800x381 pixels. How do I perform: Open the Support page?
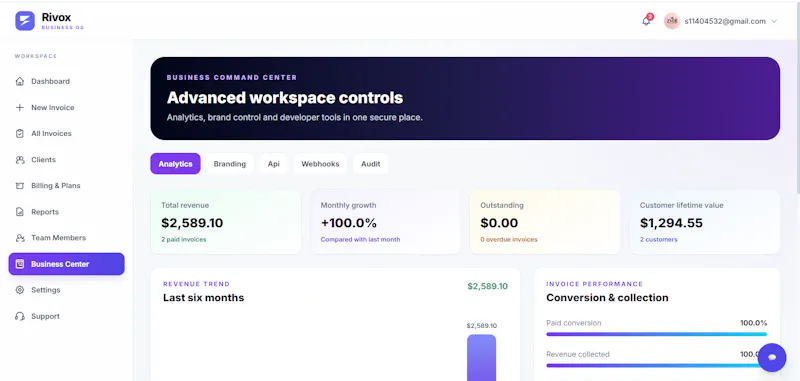[66, 316]
